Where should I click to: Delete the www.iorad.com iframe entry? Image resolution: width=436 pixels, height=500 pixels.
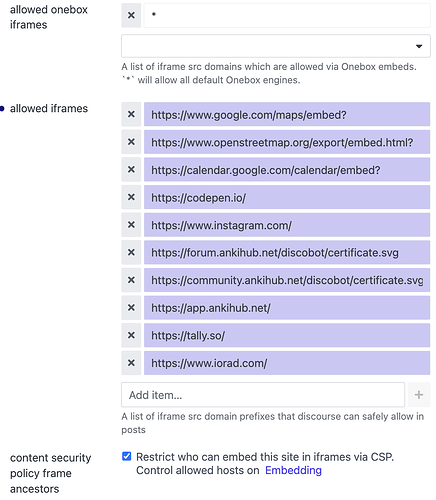131,363
